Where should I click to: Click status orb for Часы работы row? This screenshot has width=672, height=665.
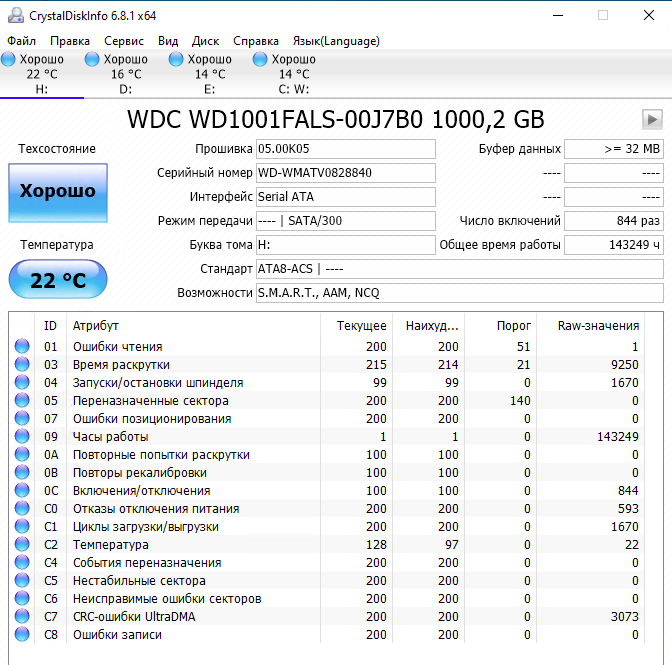pos(22,437)
